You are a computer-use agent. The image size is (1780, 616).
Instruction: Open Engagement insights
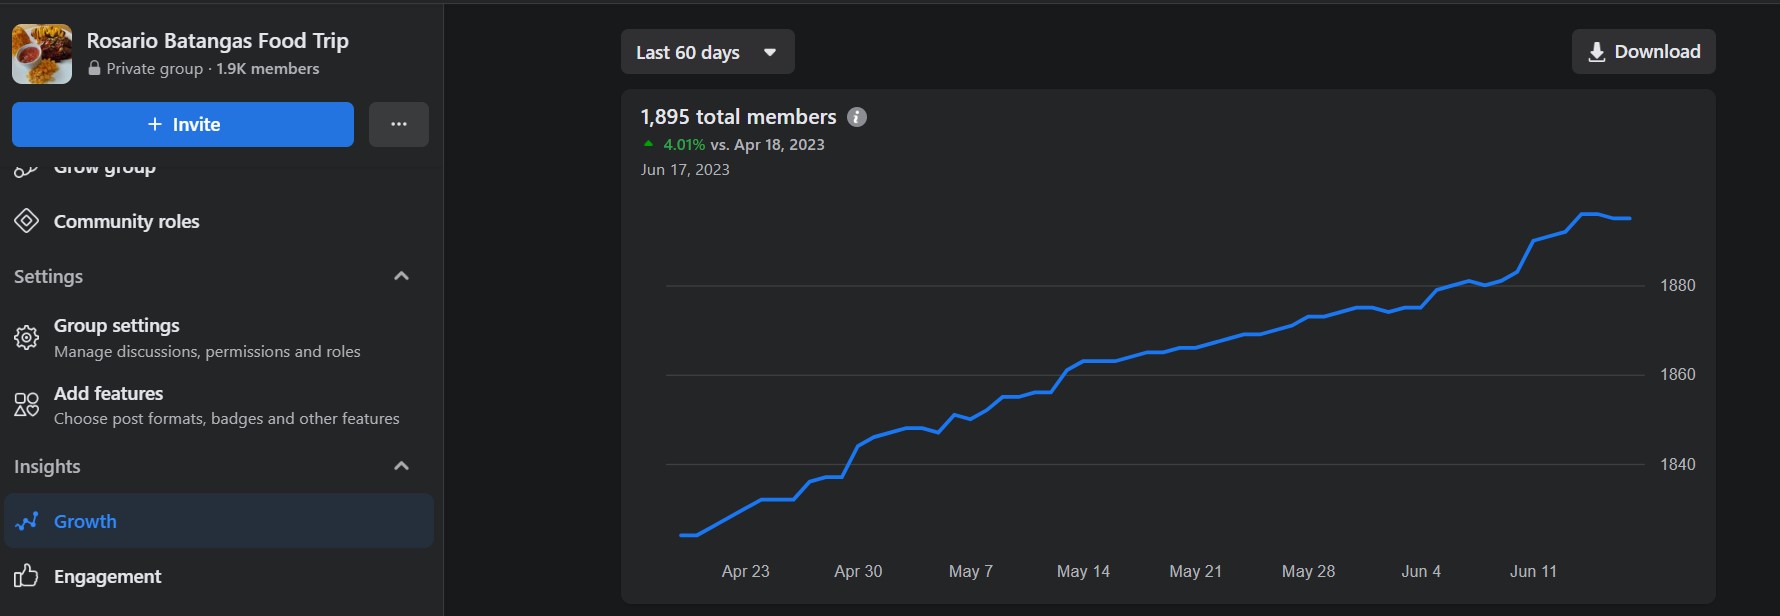218,576
